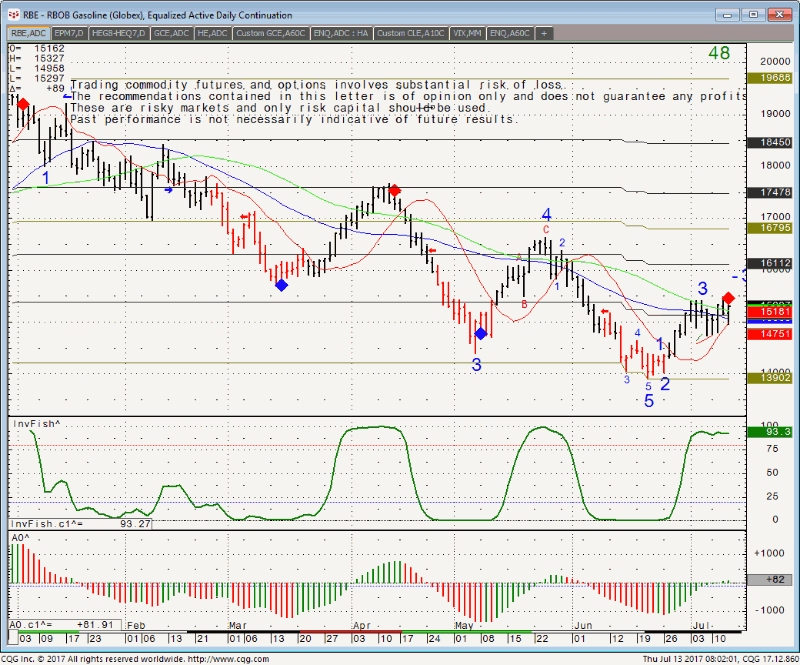This screenshot has height=665, width=800.
Task: Open the ENQ,ADC : HA tab
Action: pyautogui.click(x=341, y=33)
